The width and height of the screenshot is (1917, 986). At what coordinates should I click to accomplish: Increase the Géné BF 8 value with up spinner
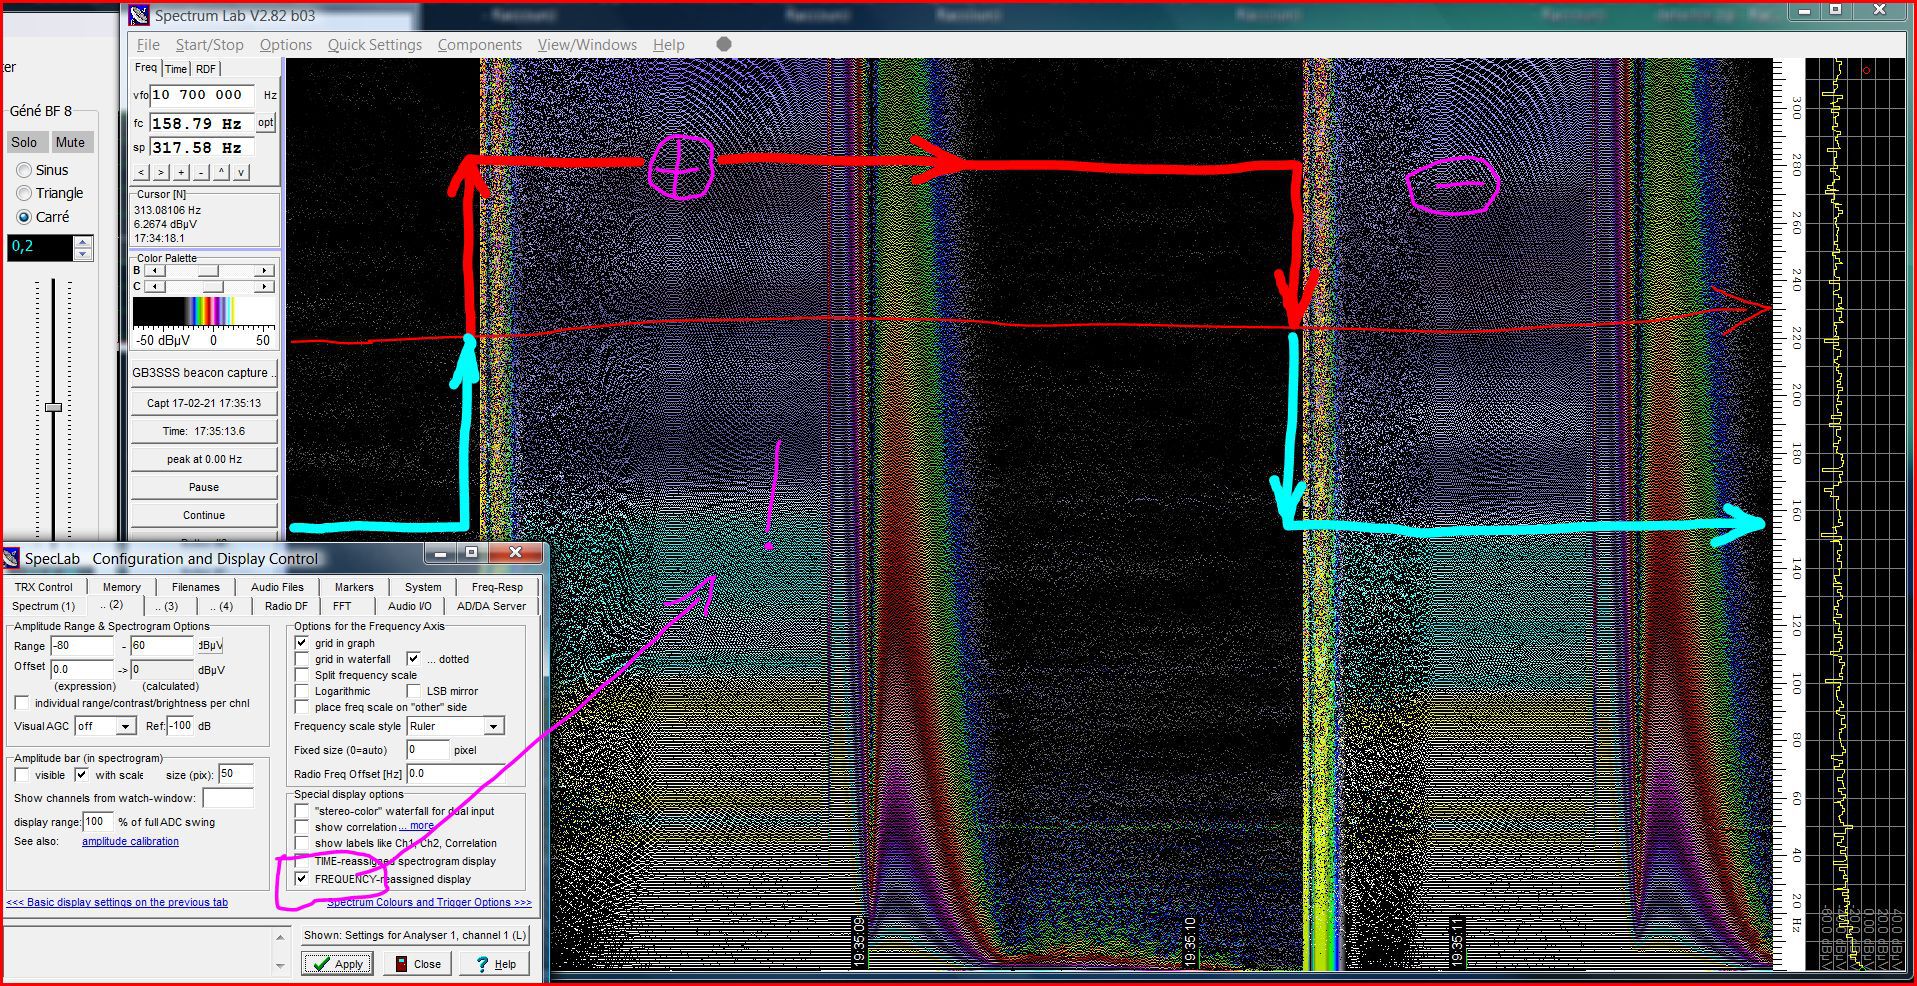click(84, 241)
